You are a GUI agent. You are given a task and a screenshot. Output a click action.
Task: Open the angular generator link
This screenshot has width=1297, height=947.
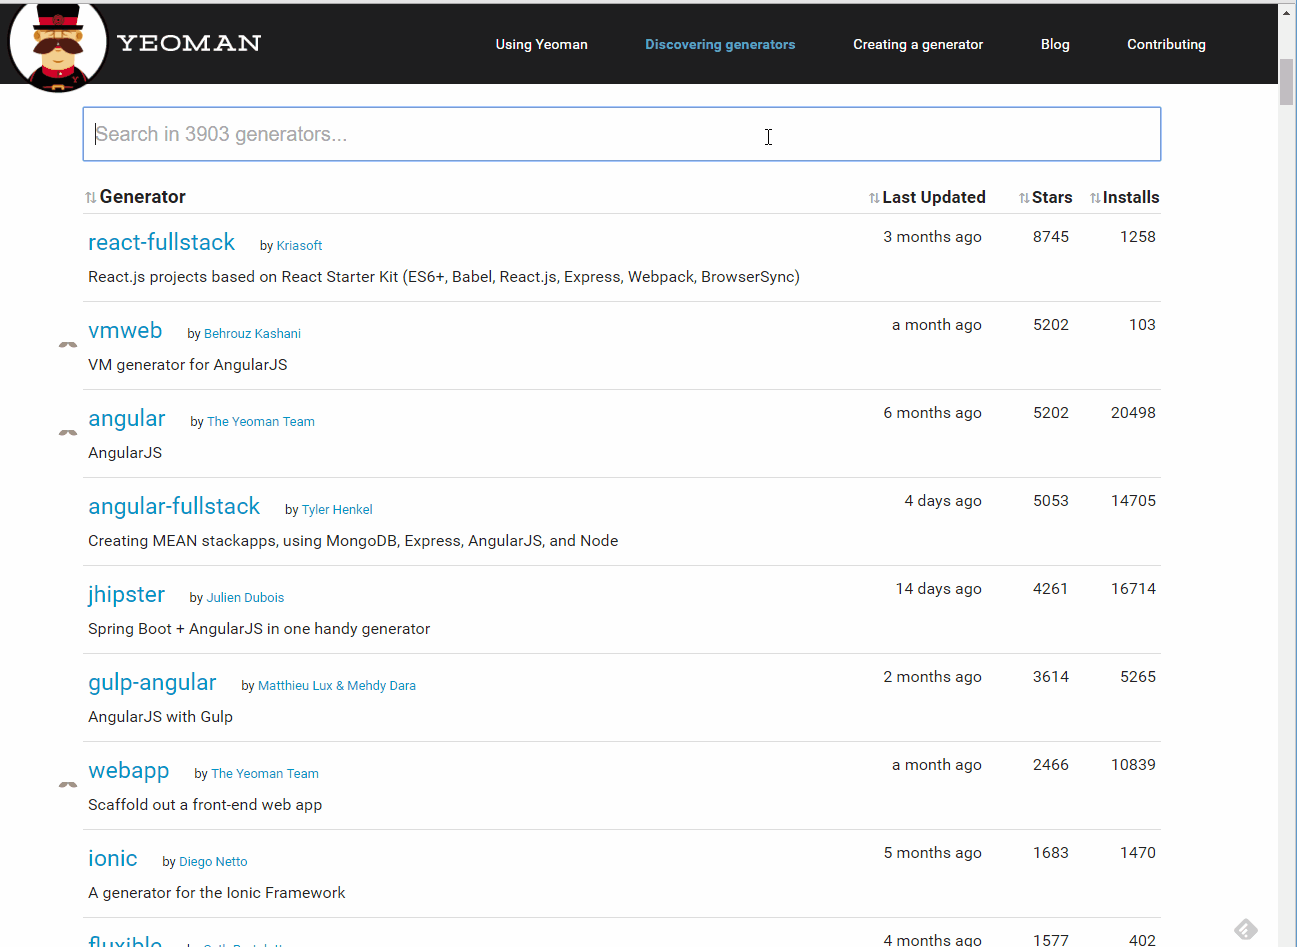[x=127, y=419]
